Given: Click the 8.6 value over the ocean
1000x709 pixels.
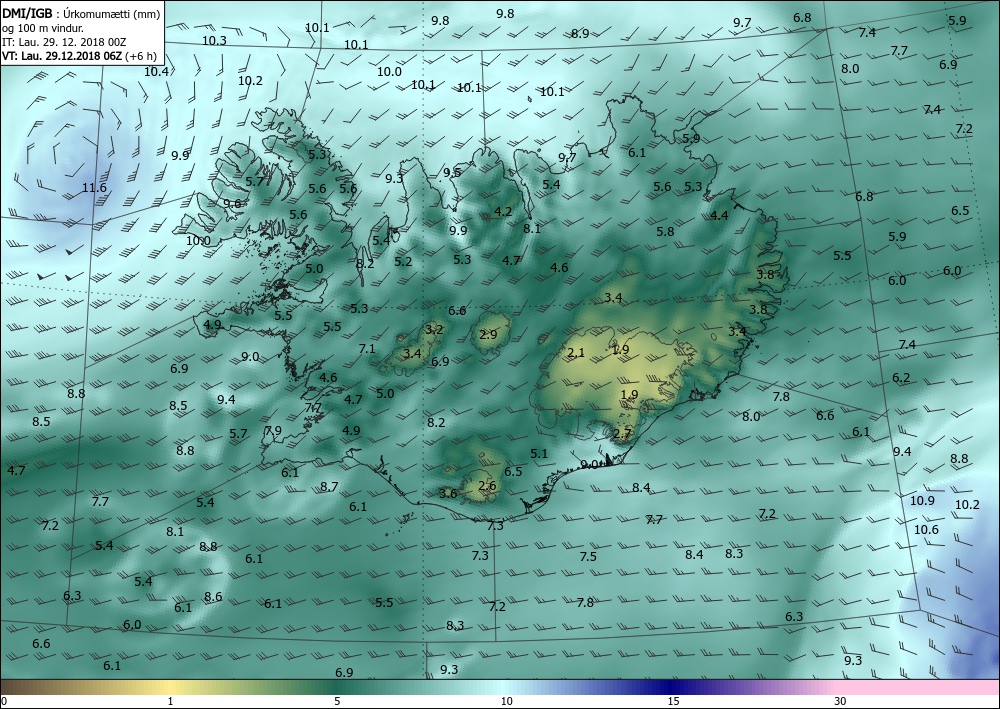Looking at the screenshot, I should click(x=213, y=597).
